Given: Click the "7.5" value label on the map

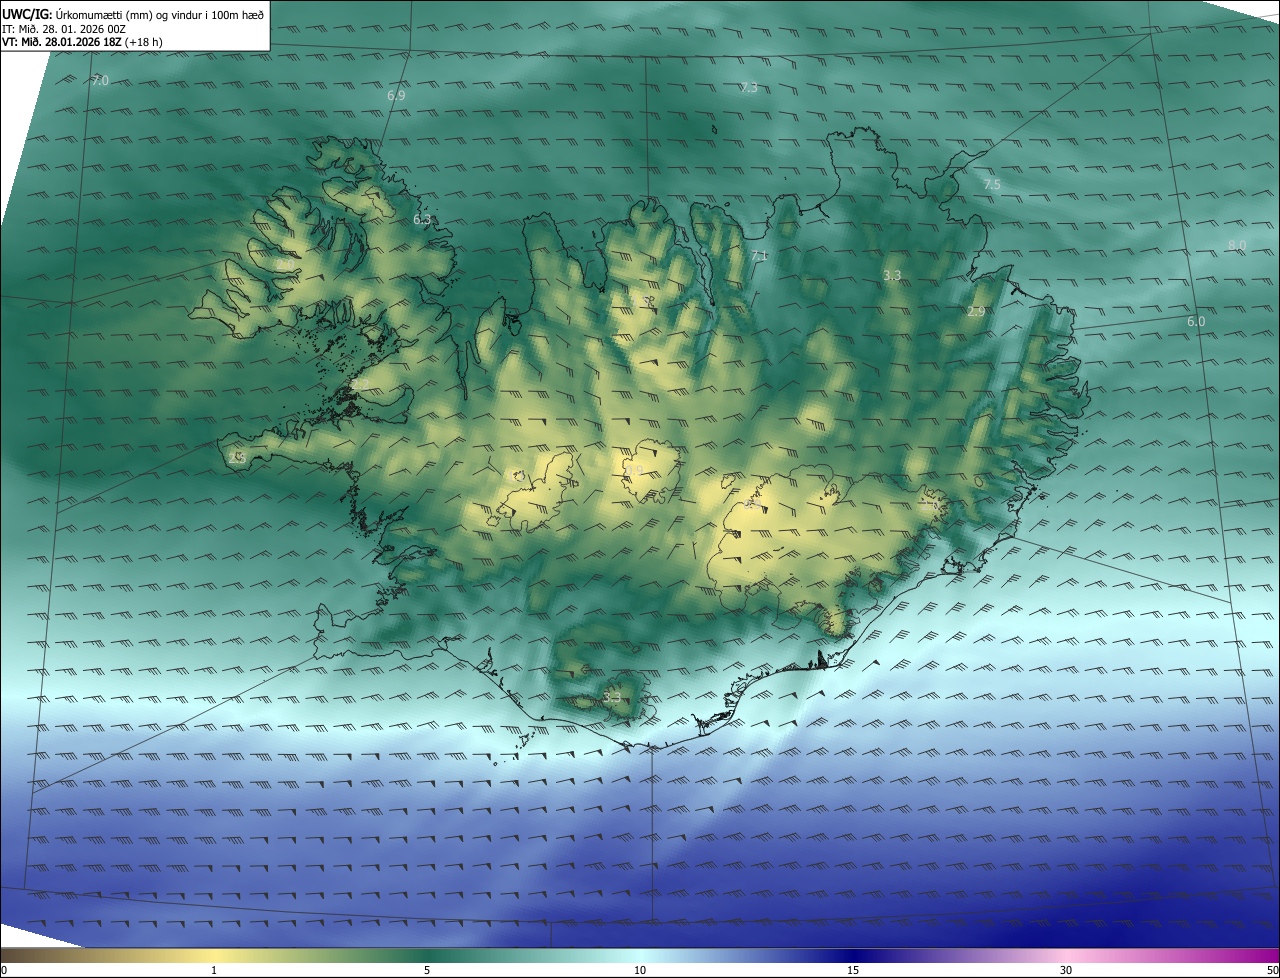Looking at the screenshot, I should coord(992,184).
